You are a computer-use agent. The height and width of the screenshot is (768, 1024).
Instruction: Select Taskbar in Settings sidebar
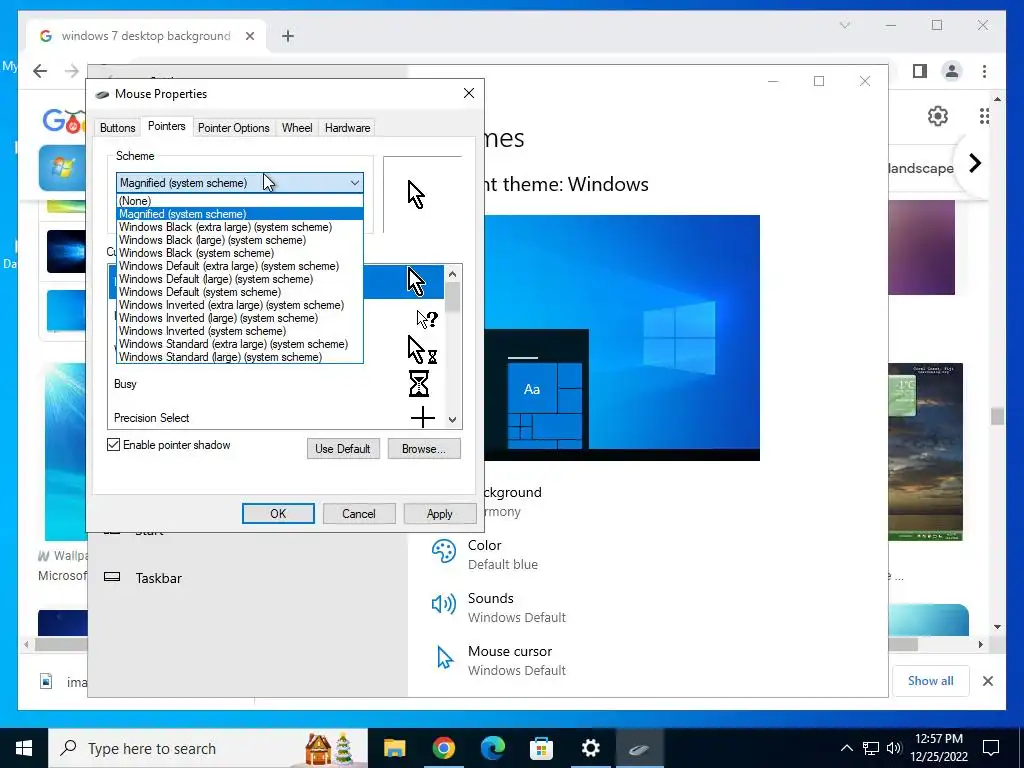tap(159, 578)
